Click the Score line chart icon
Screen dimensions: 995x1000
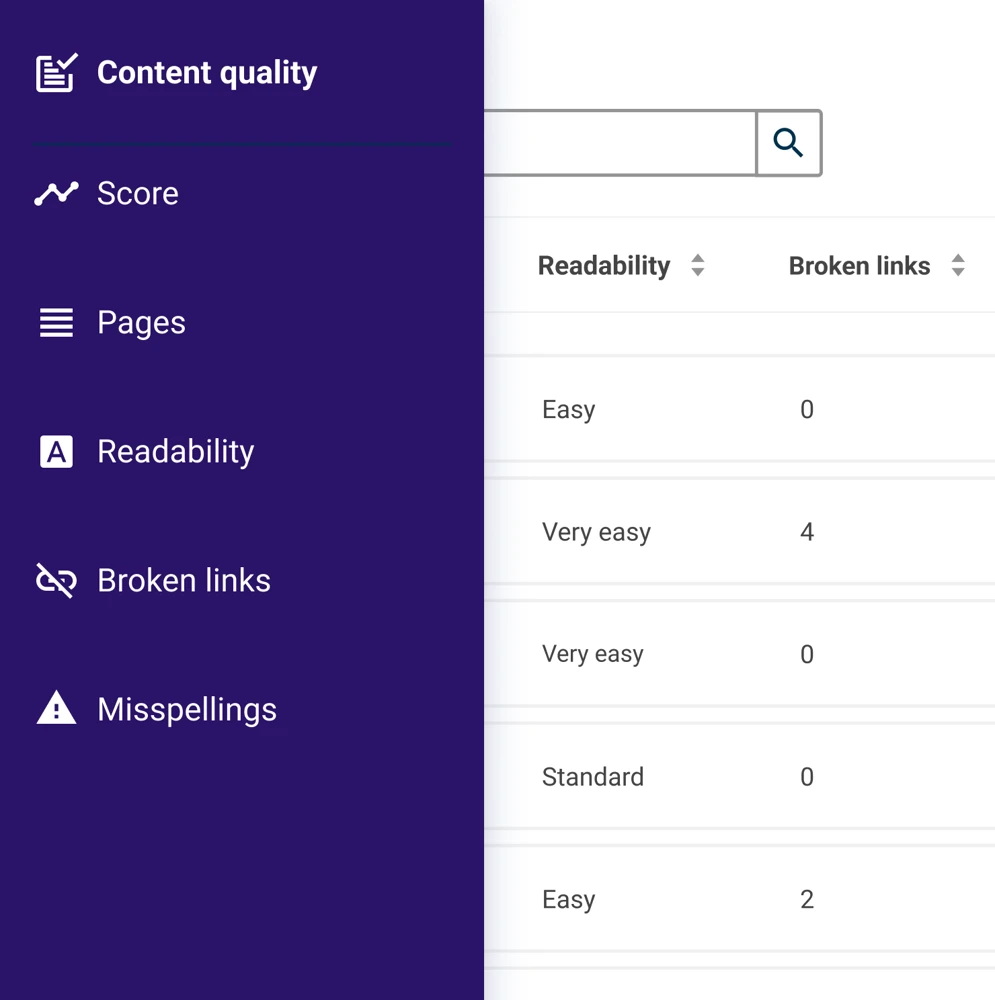56,193
